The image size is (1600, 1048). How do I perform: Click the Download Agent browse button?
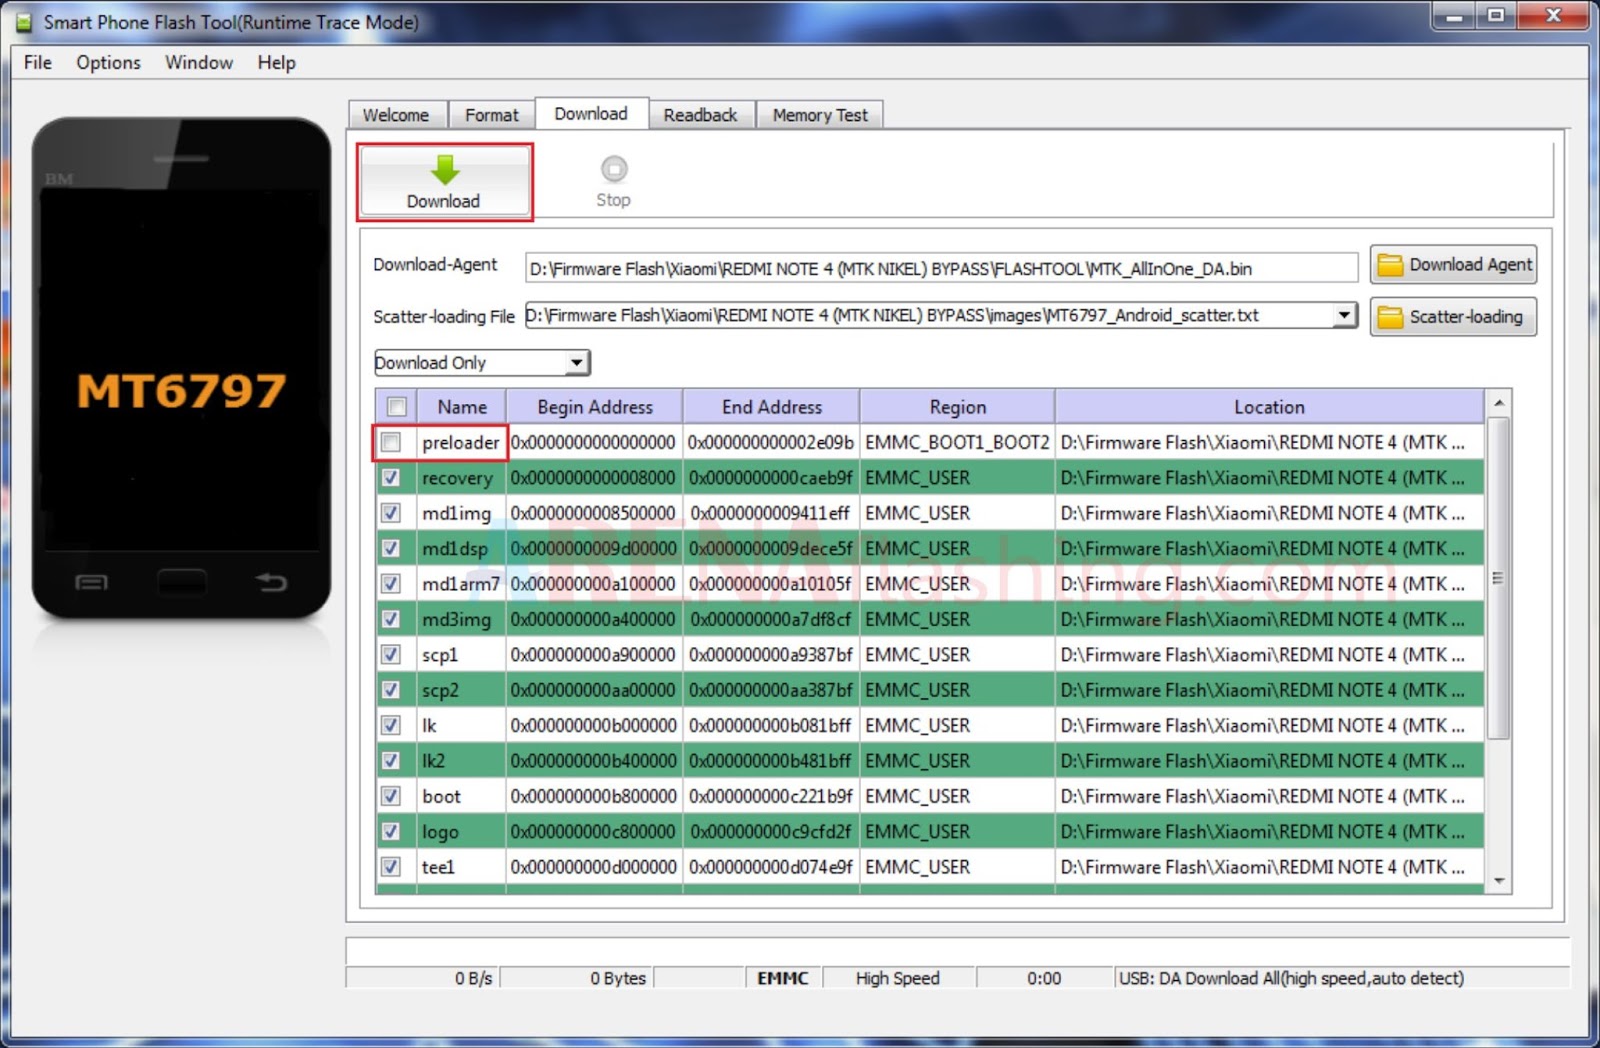click(x=1453, y=265)
